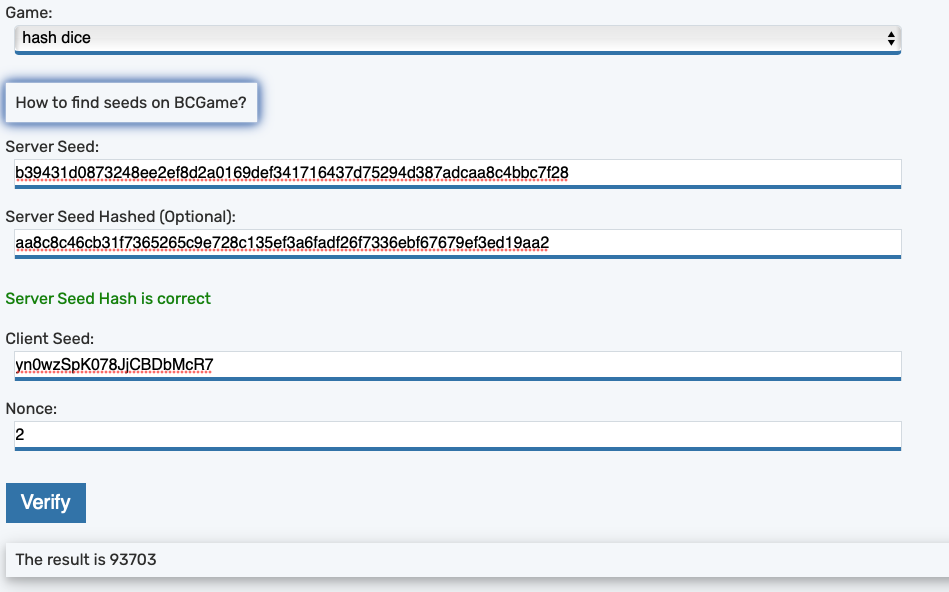Place cursor in the Client Seed field
949x592 pixels.
click(x=455, y=364)
